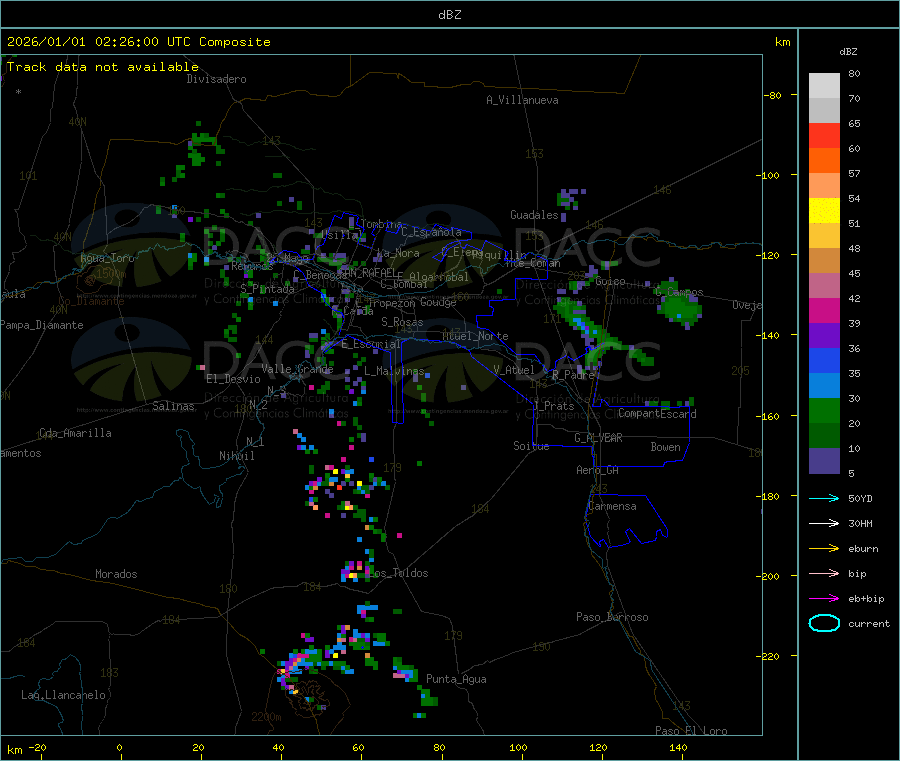The width and height of the screenshot is (900, 761).
Task: Click the Guico map label
Action: coord(610,281)
